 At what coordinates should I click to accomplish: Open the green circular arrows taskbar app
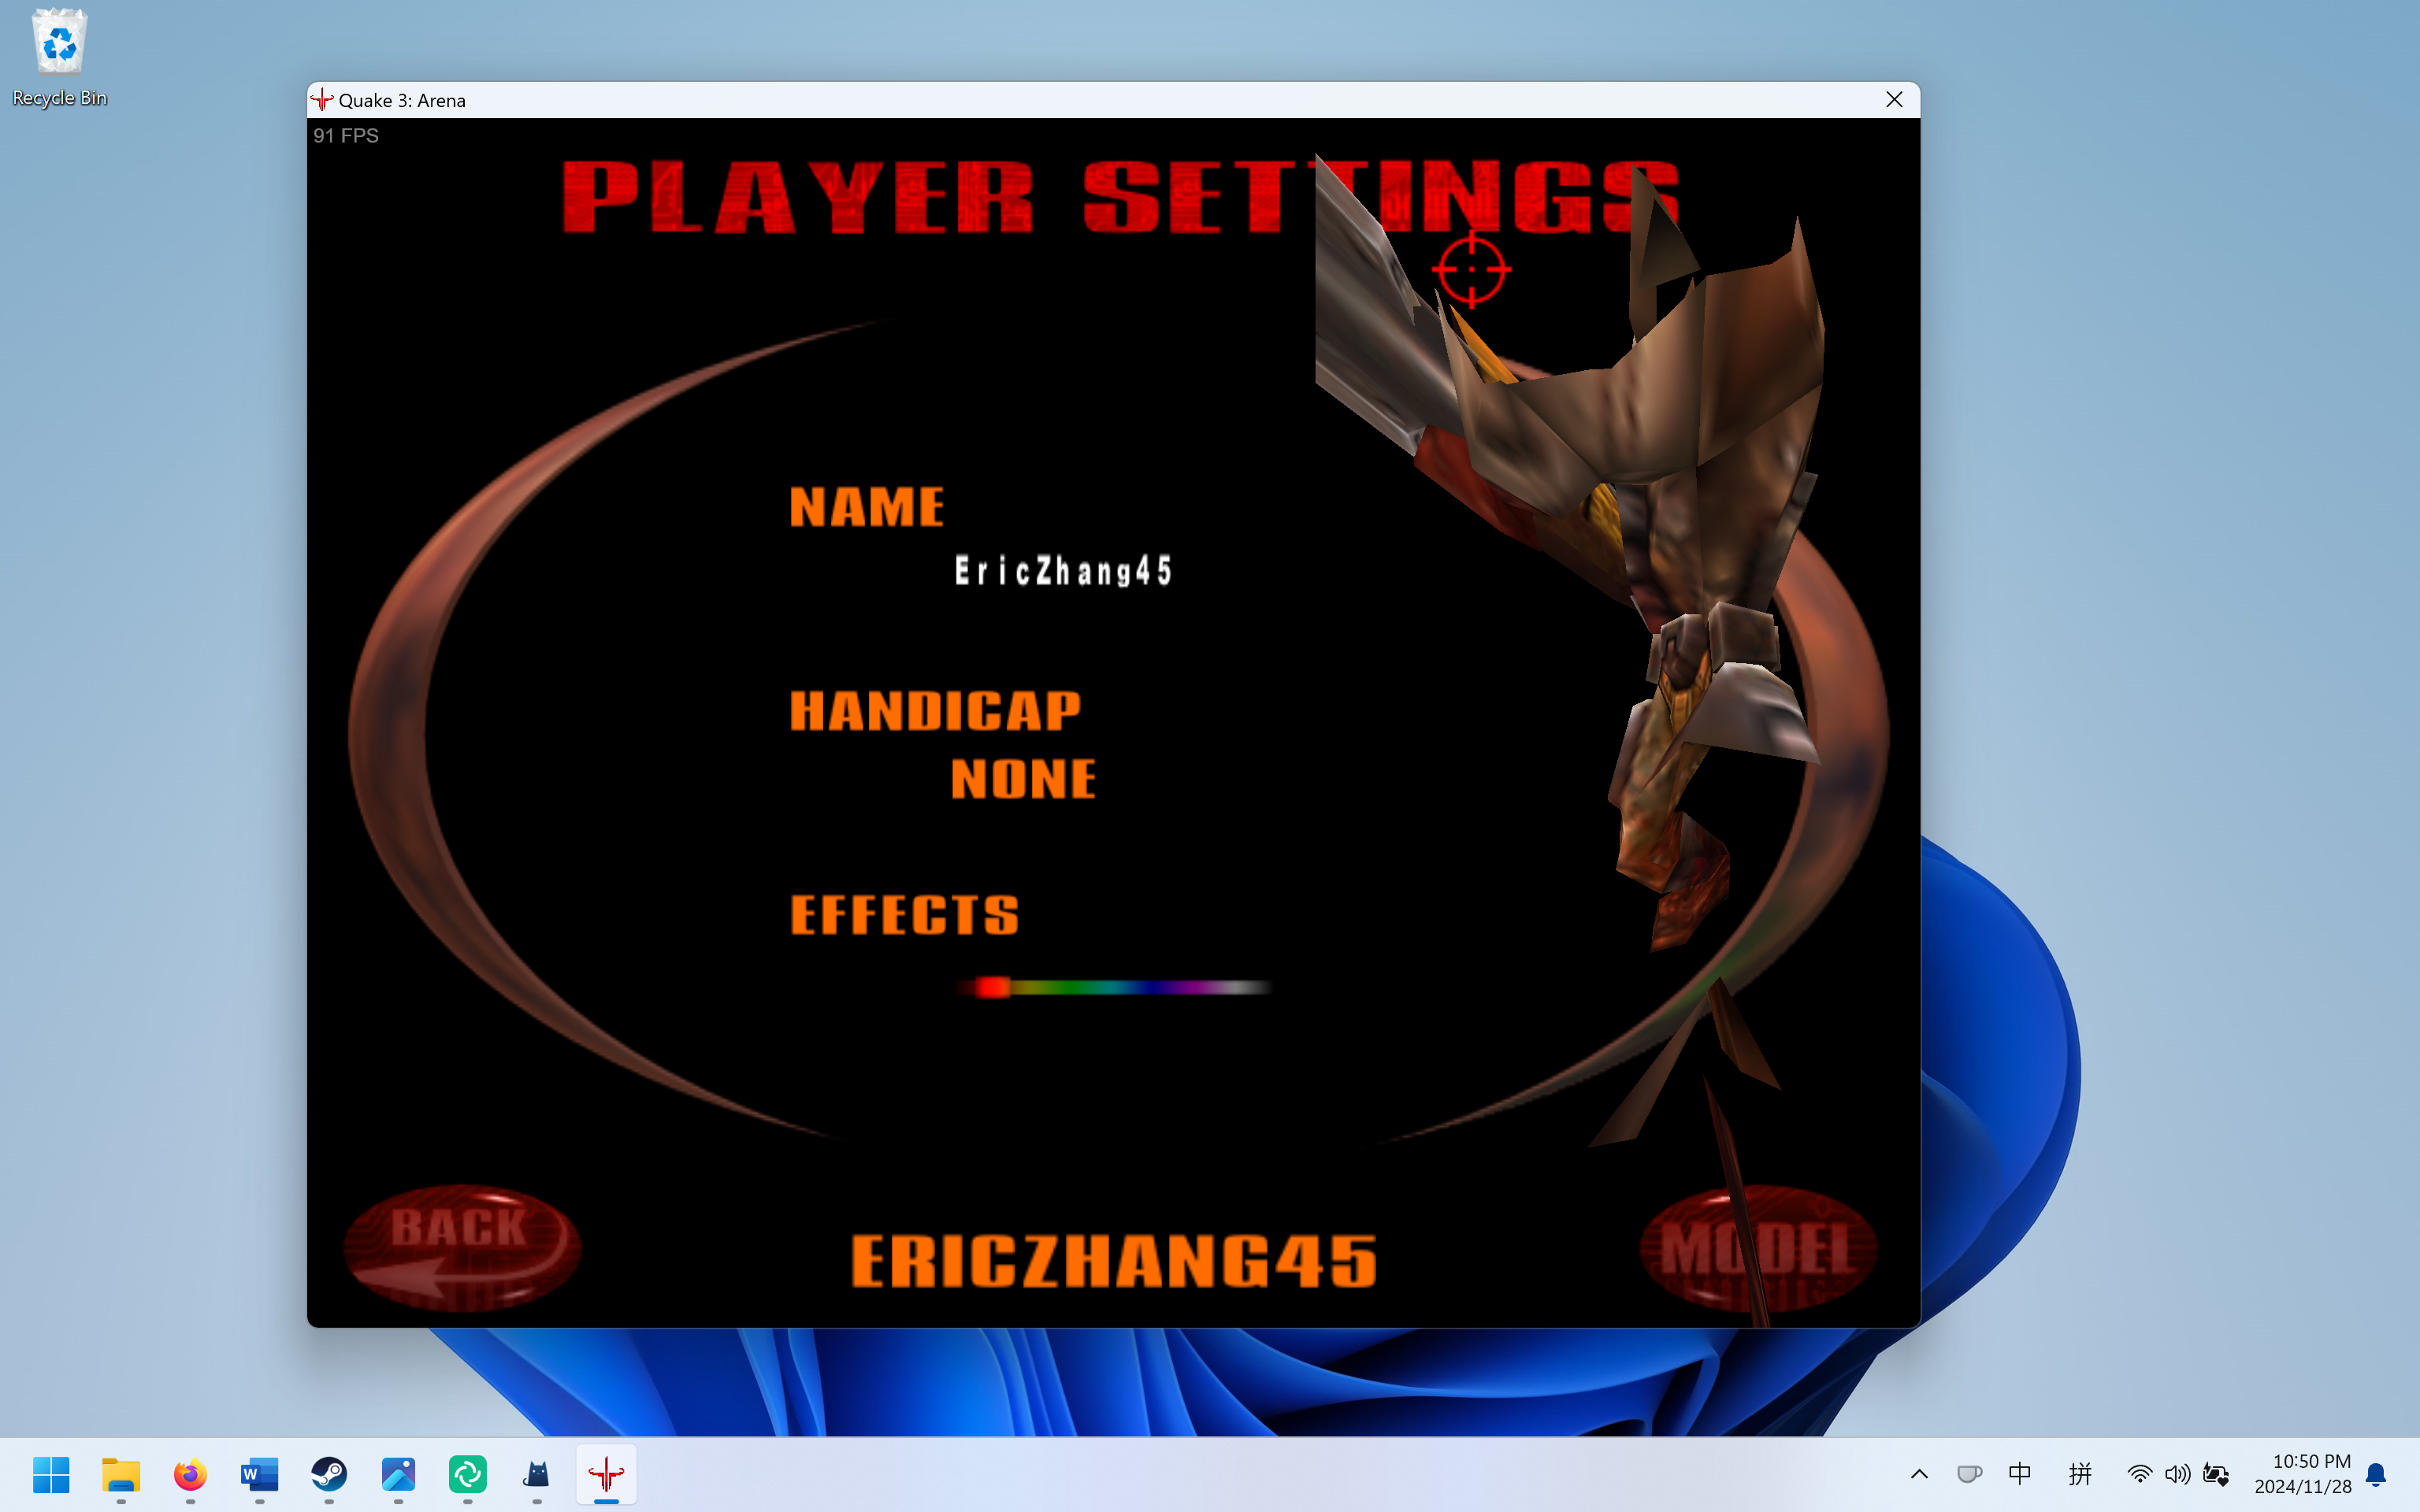(x=467, y=1474)
